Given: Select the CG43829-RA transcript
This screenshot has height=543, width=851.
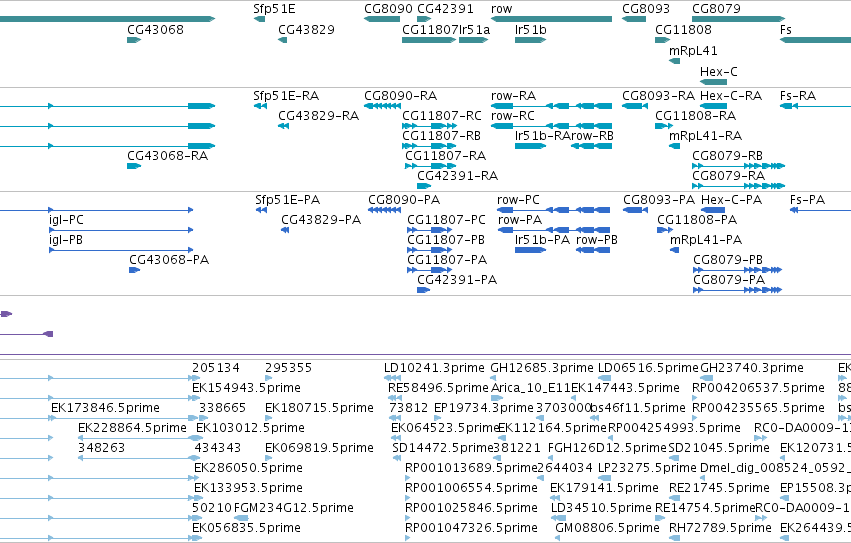Looking at the screenshot, I should coord(283,126).
